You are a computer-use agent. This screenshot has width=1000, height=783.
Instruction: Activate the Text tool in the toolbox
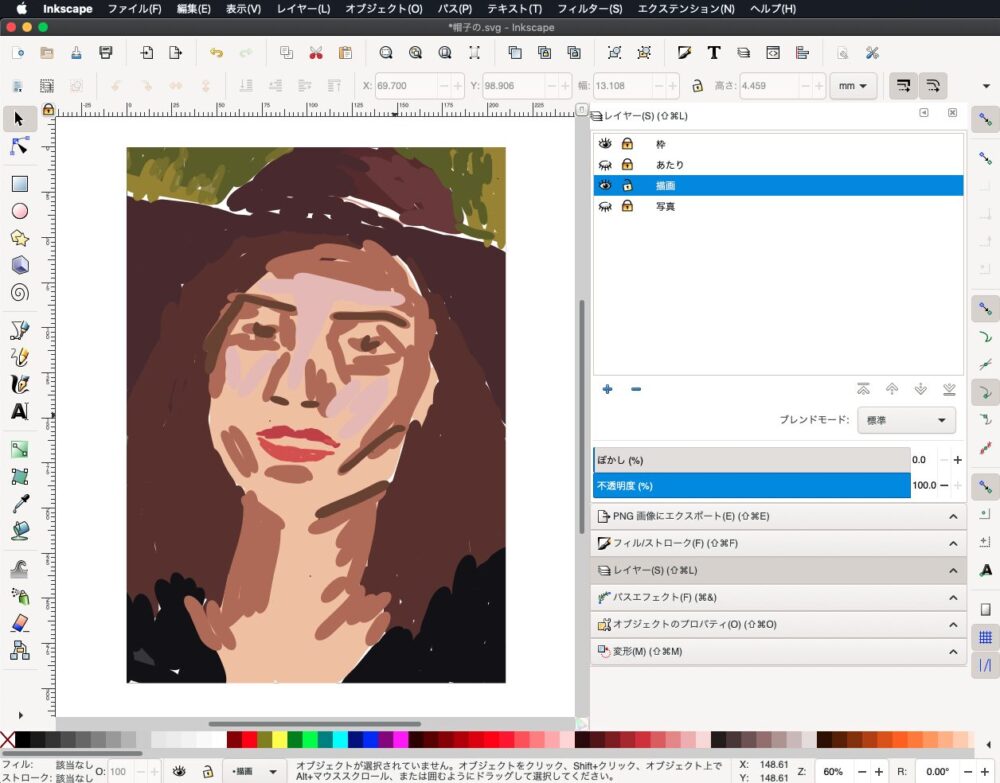click(19, 411)
